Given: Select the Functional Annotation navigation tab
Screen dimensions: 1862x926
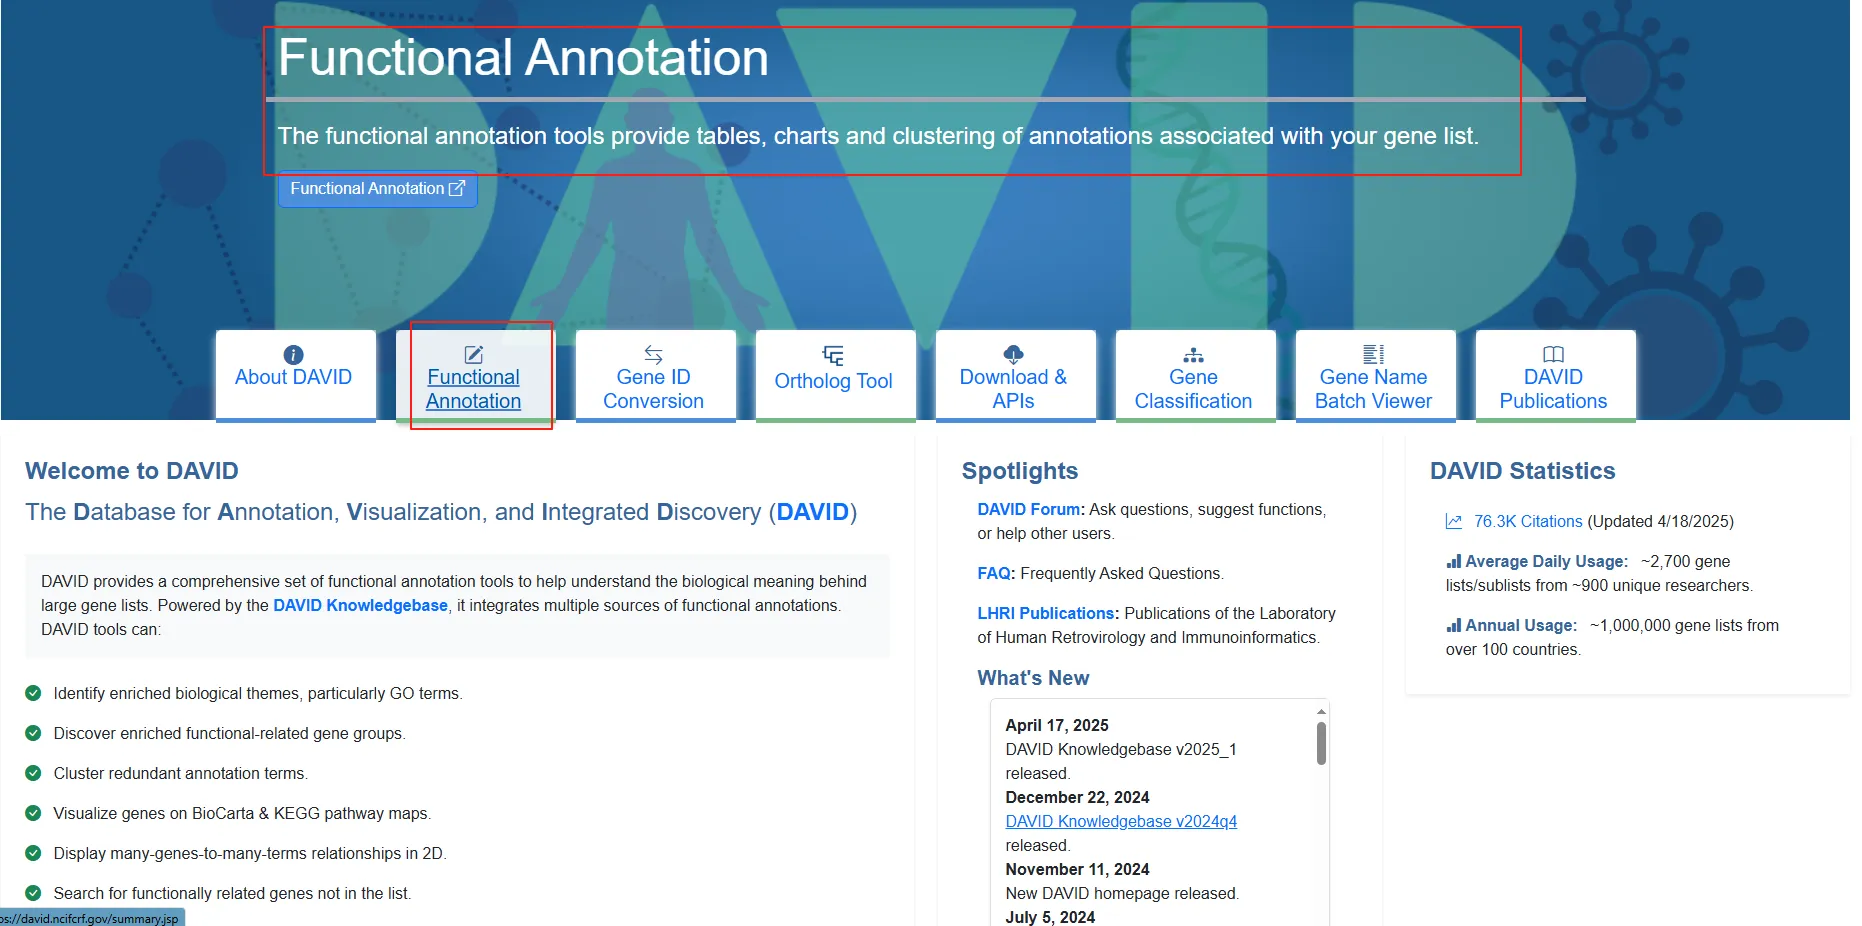Looking at the screenshot, I should tap(475, 375).
